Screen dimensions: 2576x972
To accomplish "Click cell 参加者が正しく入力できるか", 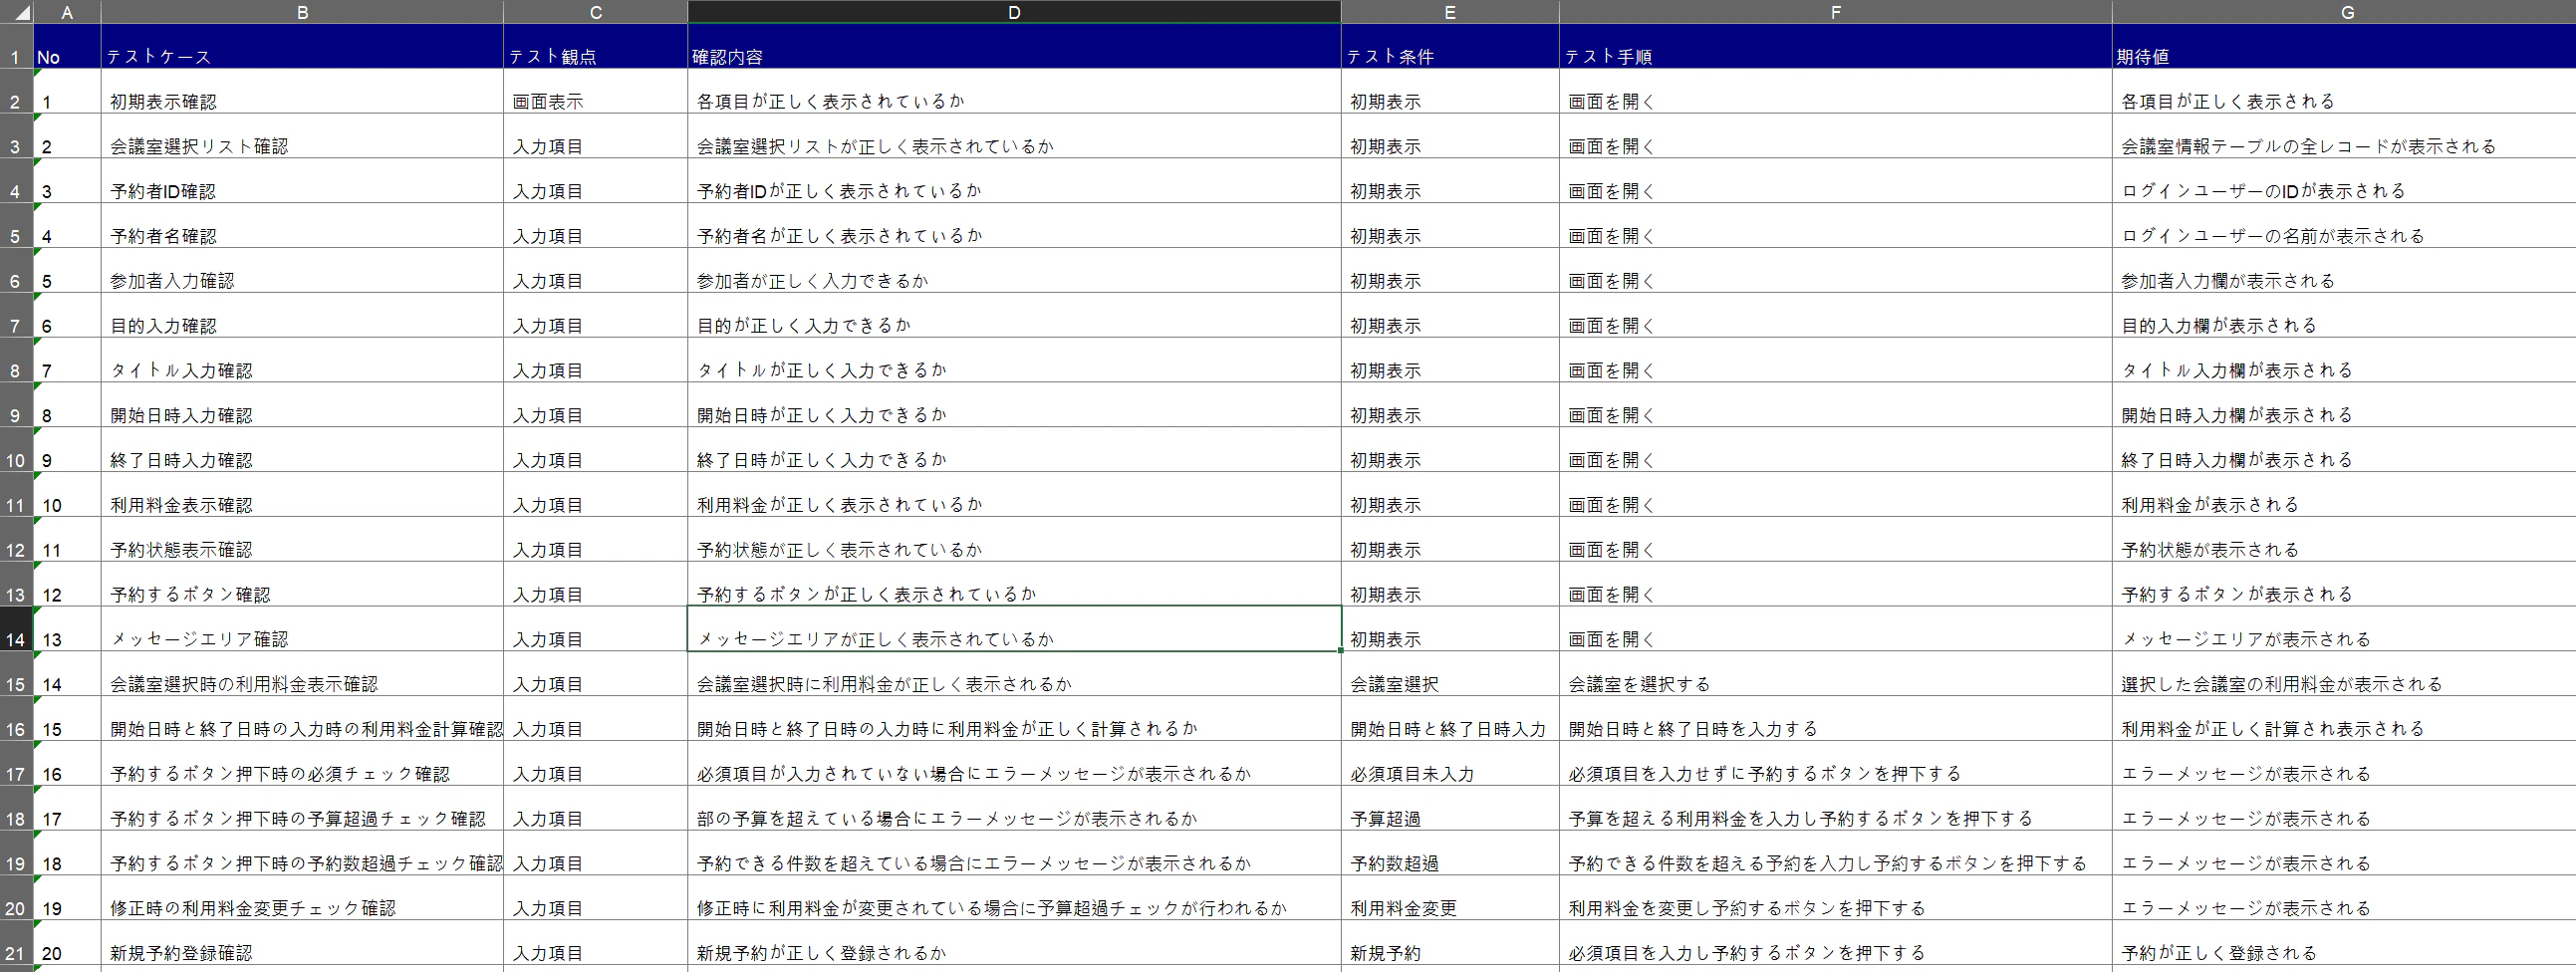I will click(1014, 271).
